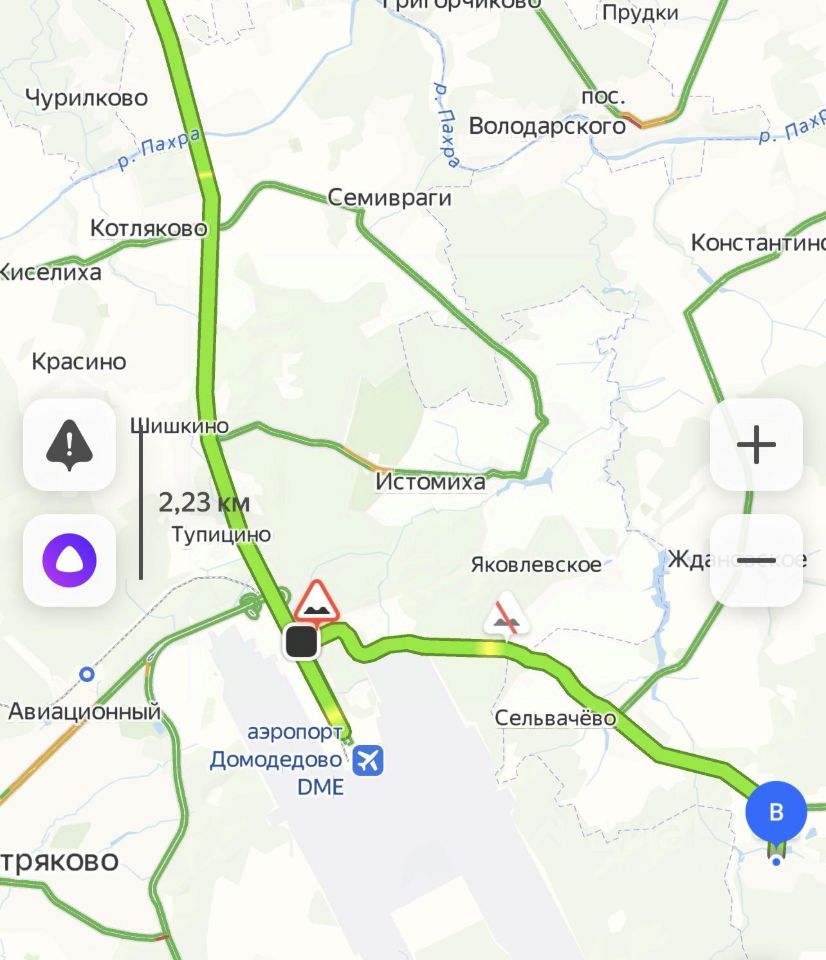This screenshot has height=960, width=826.
Task: Zoom out with the minus button
Action: (756, 560)
